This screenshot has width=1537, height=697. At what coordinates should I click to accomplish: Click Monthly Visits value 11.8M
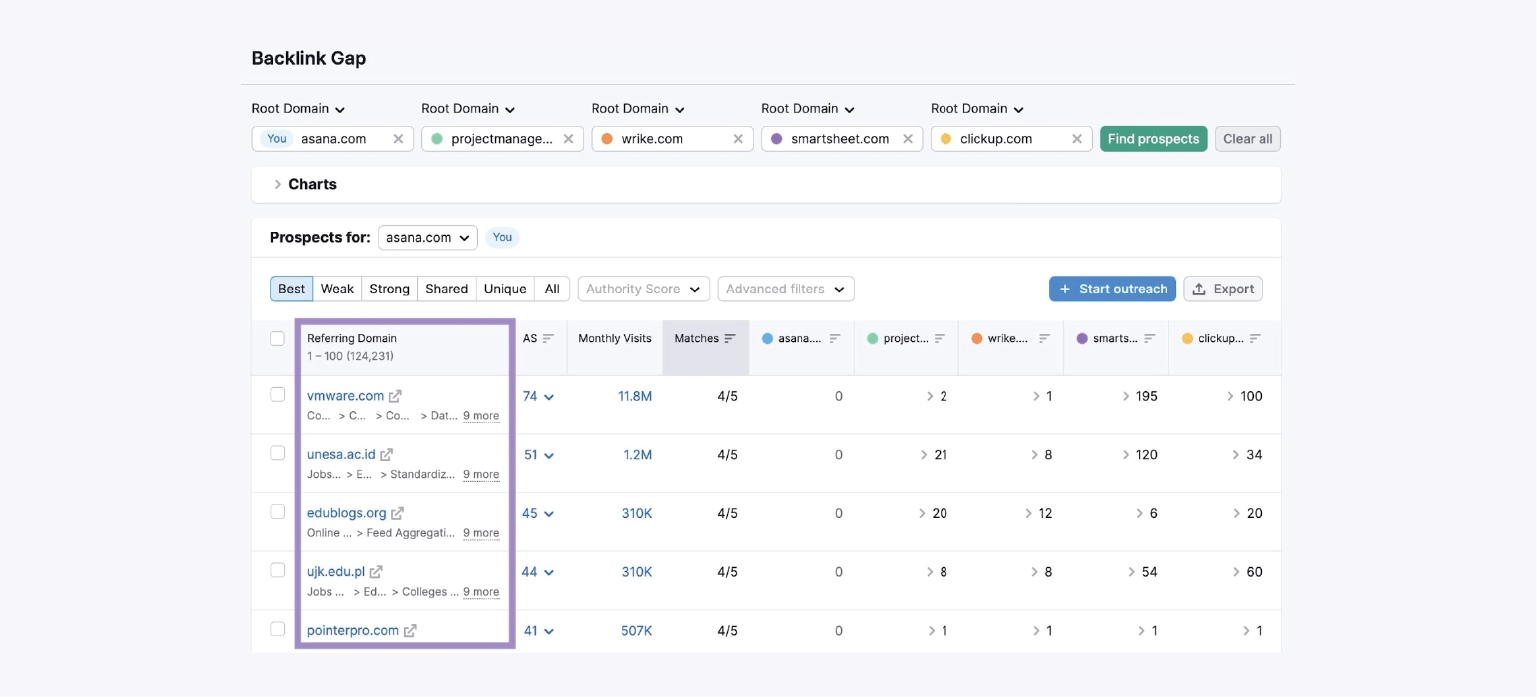pos(635,397)
